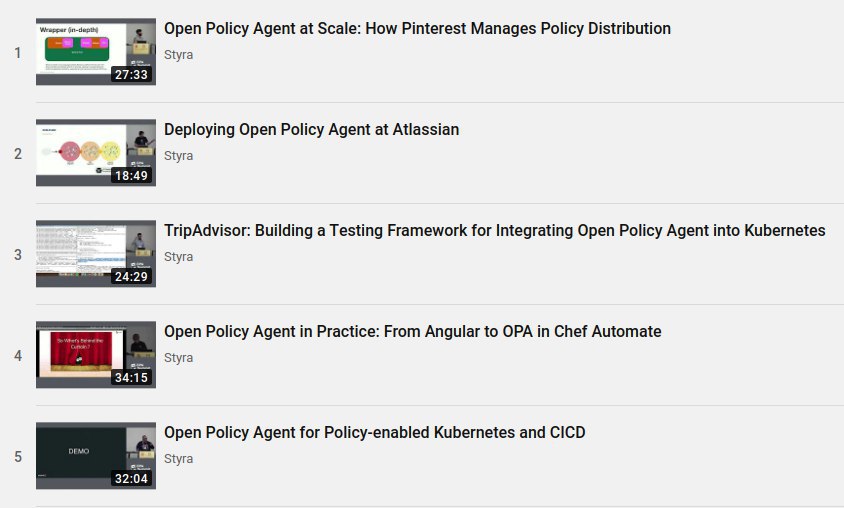This screenshot has width=844, height=508.
Task: Open Styra channel under the Pinterest video
Action: 178,55
